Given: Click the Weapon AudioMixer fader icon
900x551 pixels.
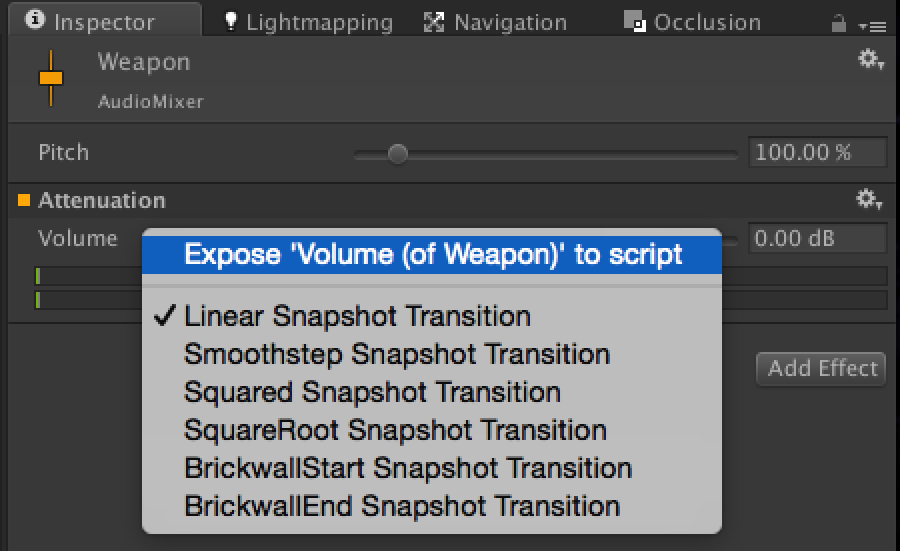Looking at the screenshot, I should 50,77.
